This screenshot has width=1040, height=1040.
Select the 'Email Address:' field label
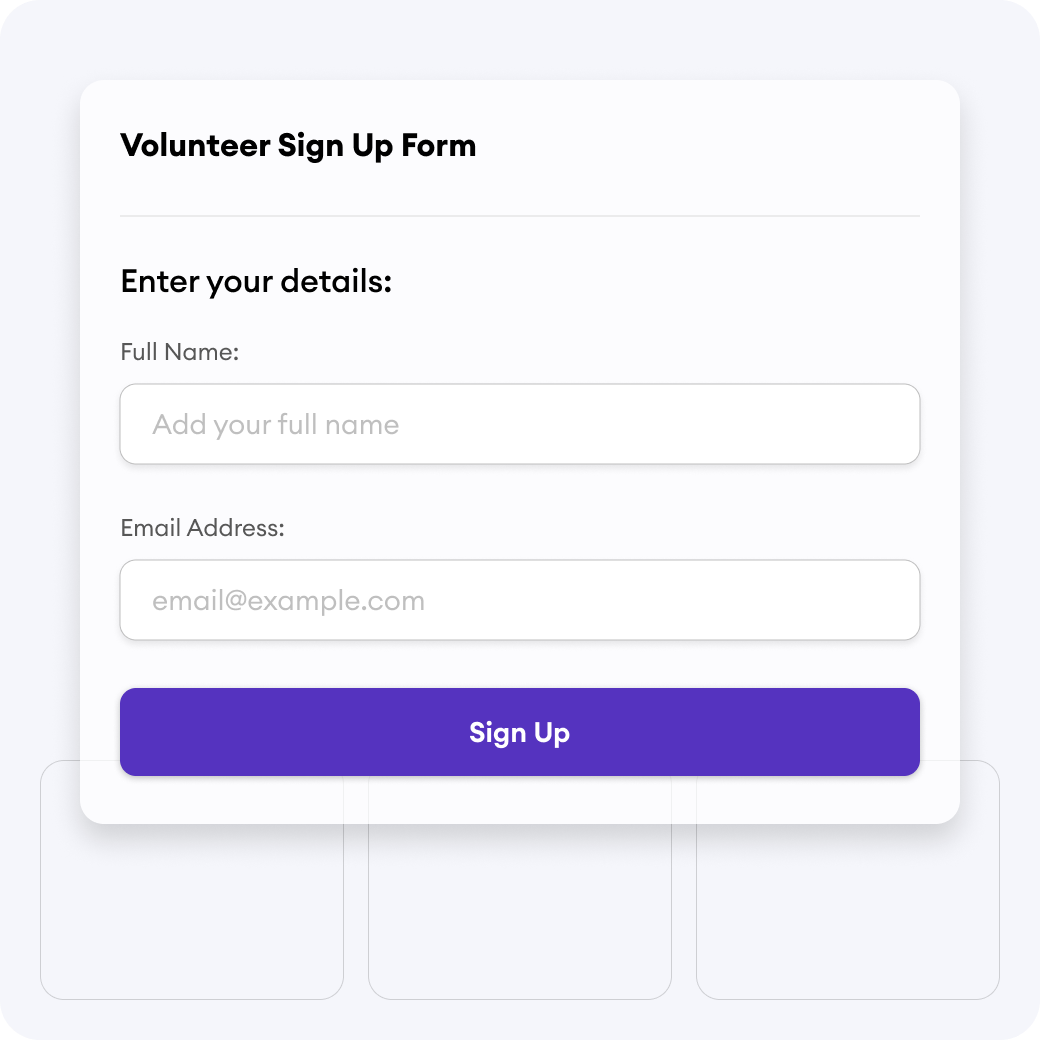(x=202, y=528)
